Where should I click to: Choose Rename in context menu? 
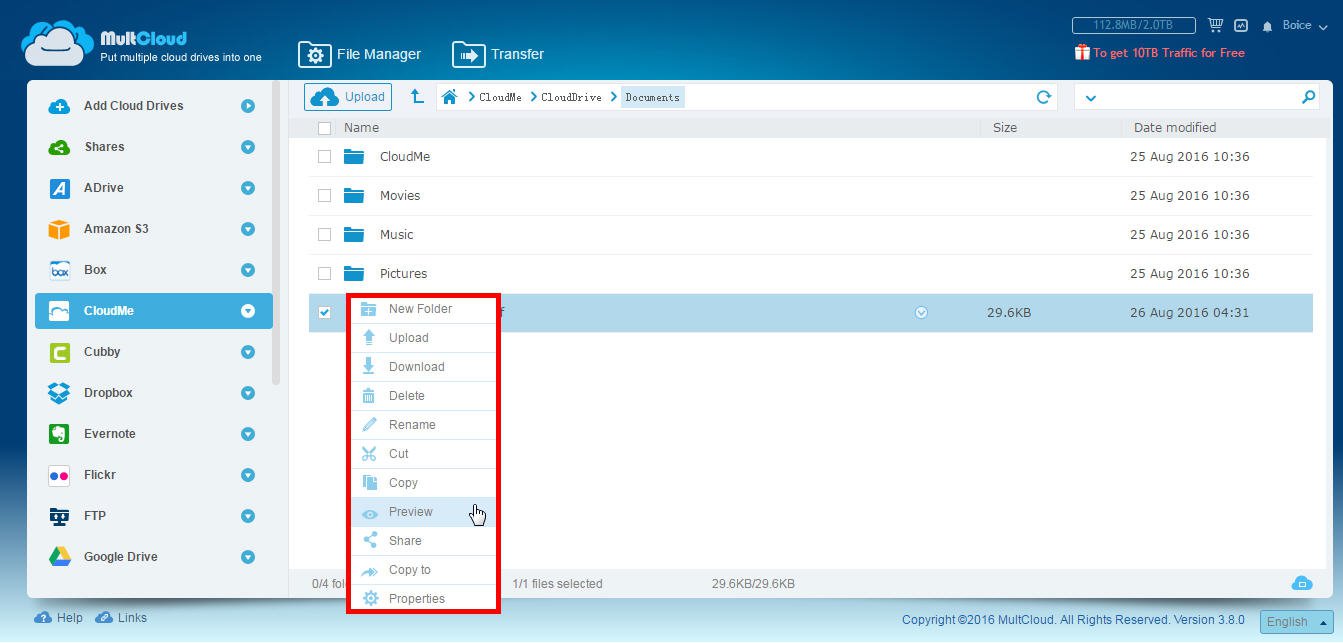423,425
